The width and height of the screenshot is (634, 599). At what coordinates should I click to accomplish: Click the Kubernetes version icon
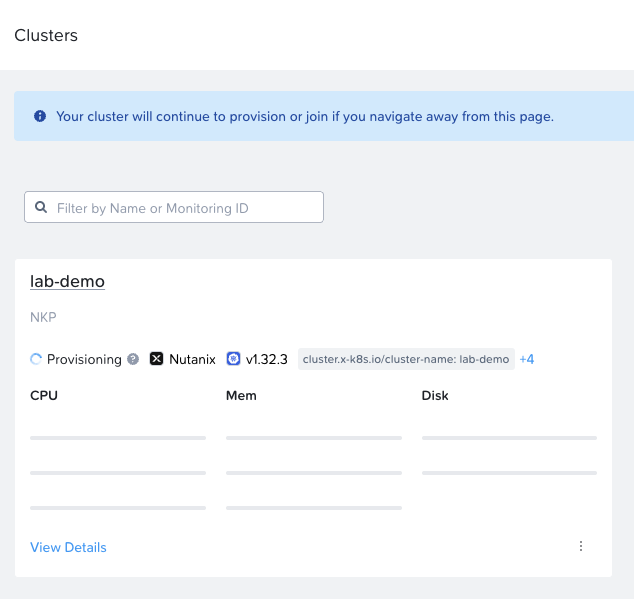tap(233, 359)
